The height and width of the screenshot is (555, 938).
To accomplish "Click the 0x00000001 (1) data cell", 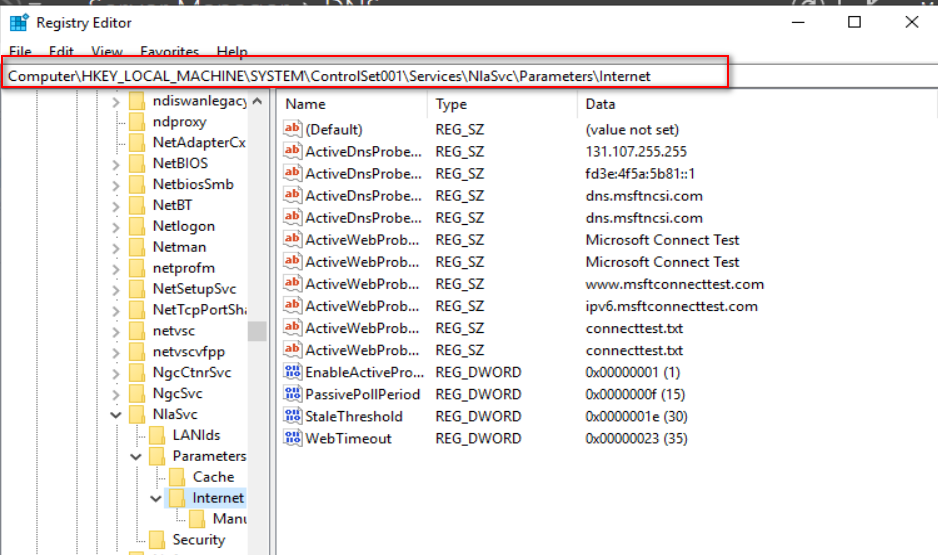I will (x=633, y=372).
